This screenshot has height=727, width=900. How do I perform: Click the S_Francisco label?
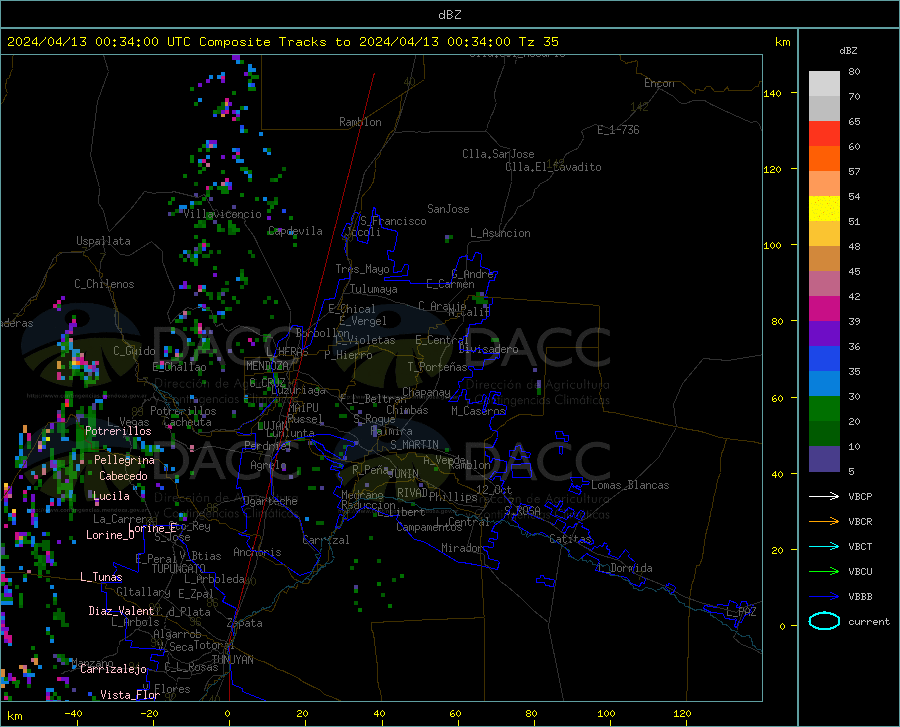pos(393,221)
